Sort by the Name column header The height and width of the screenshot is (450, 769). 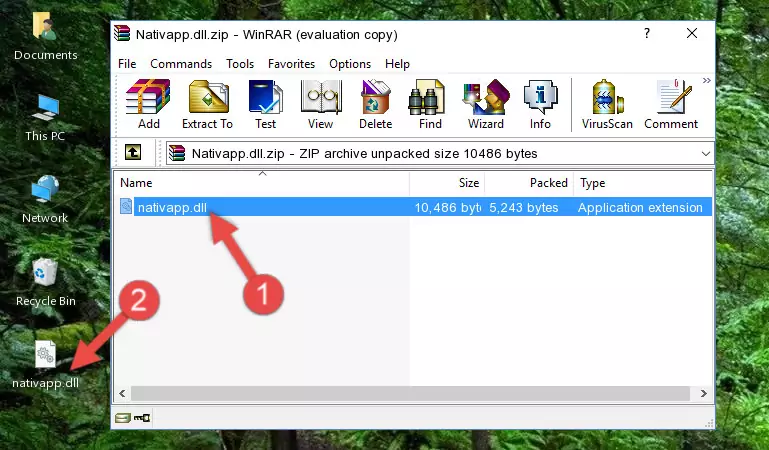coord(262,183)
